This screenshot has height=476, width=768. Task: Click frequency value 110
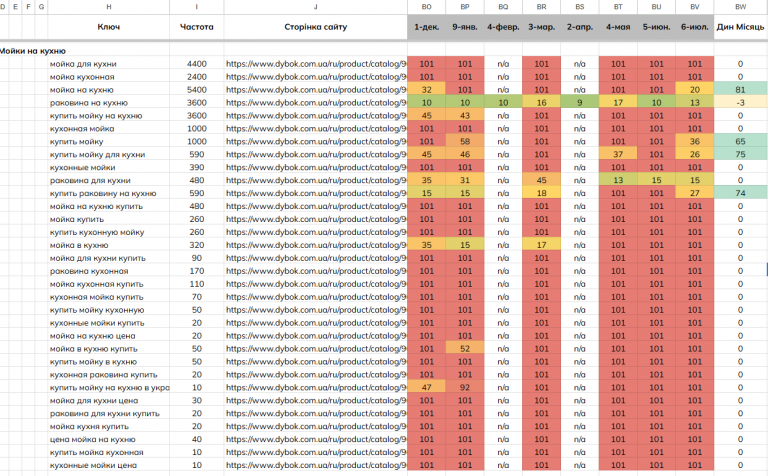coord(196,284)
